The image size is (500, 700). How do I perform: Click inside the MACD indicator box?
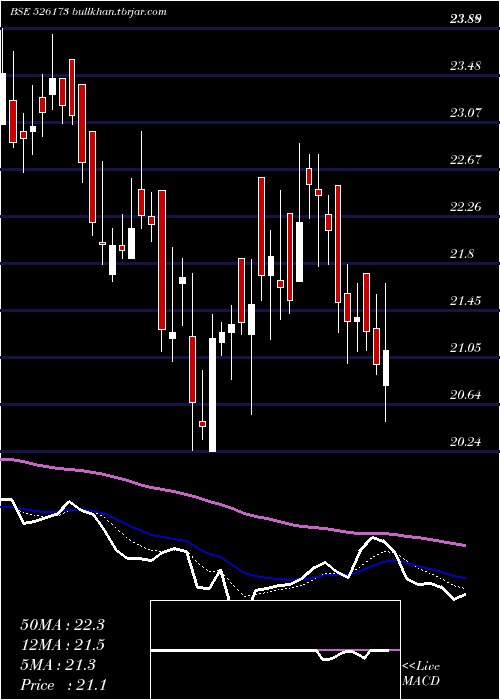click(275, 650)
